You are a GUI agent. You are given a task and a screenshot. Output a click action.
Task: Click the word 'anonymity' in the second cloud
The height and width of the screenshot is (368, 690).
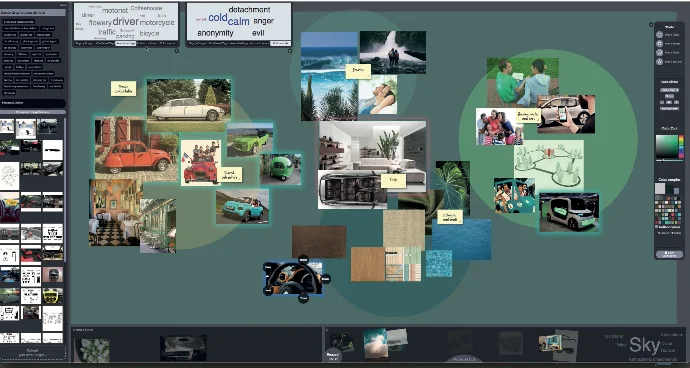[215, 33]
